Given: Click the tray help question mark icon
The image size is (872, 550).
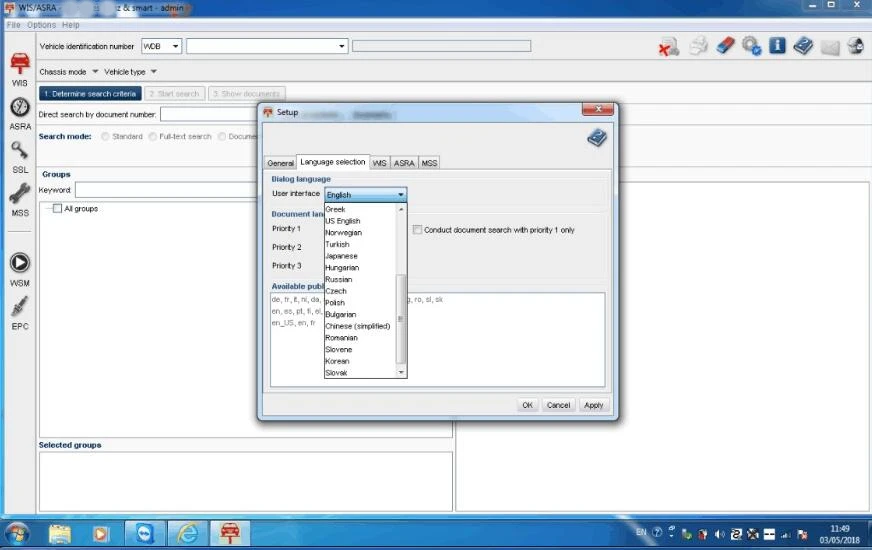Looking at the screenshot, I should pyautogui.click(x=657, y=532).
